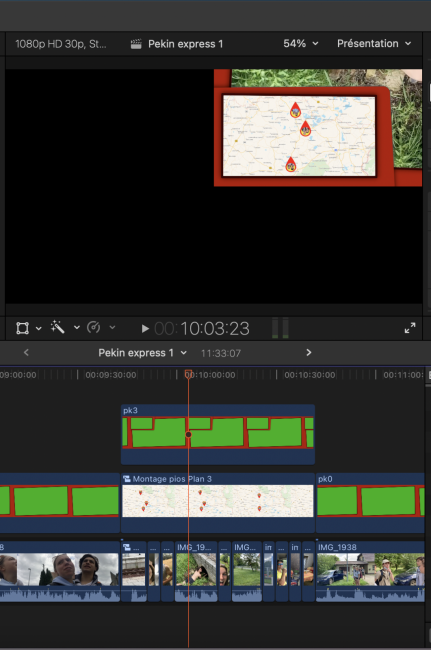Click the retime speedometer icon

(x=94, y=327)
